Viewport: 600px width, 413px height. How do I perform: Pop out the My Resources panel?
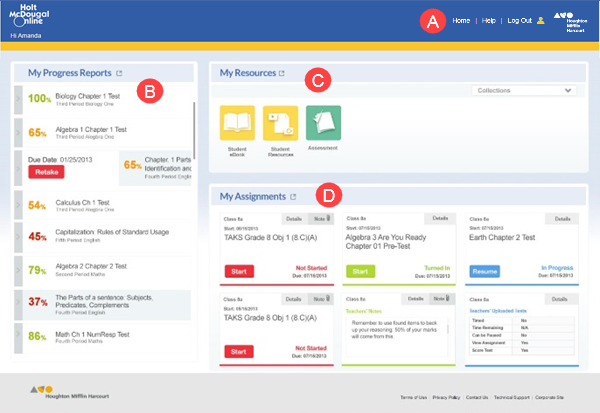(282, 73)
